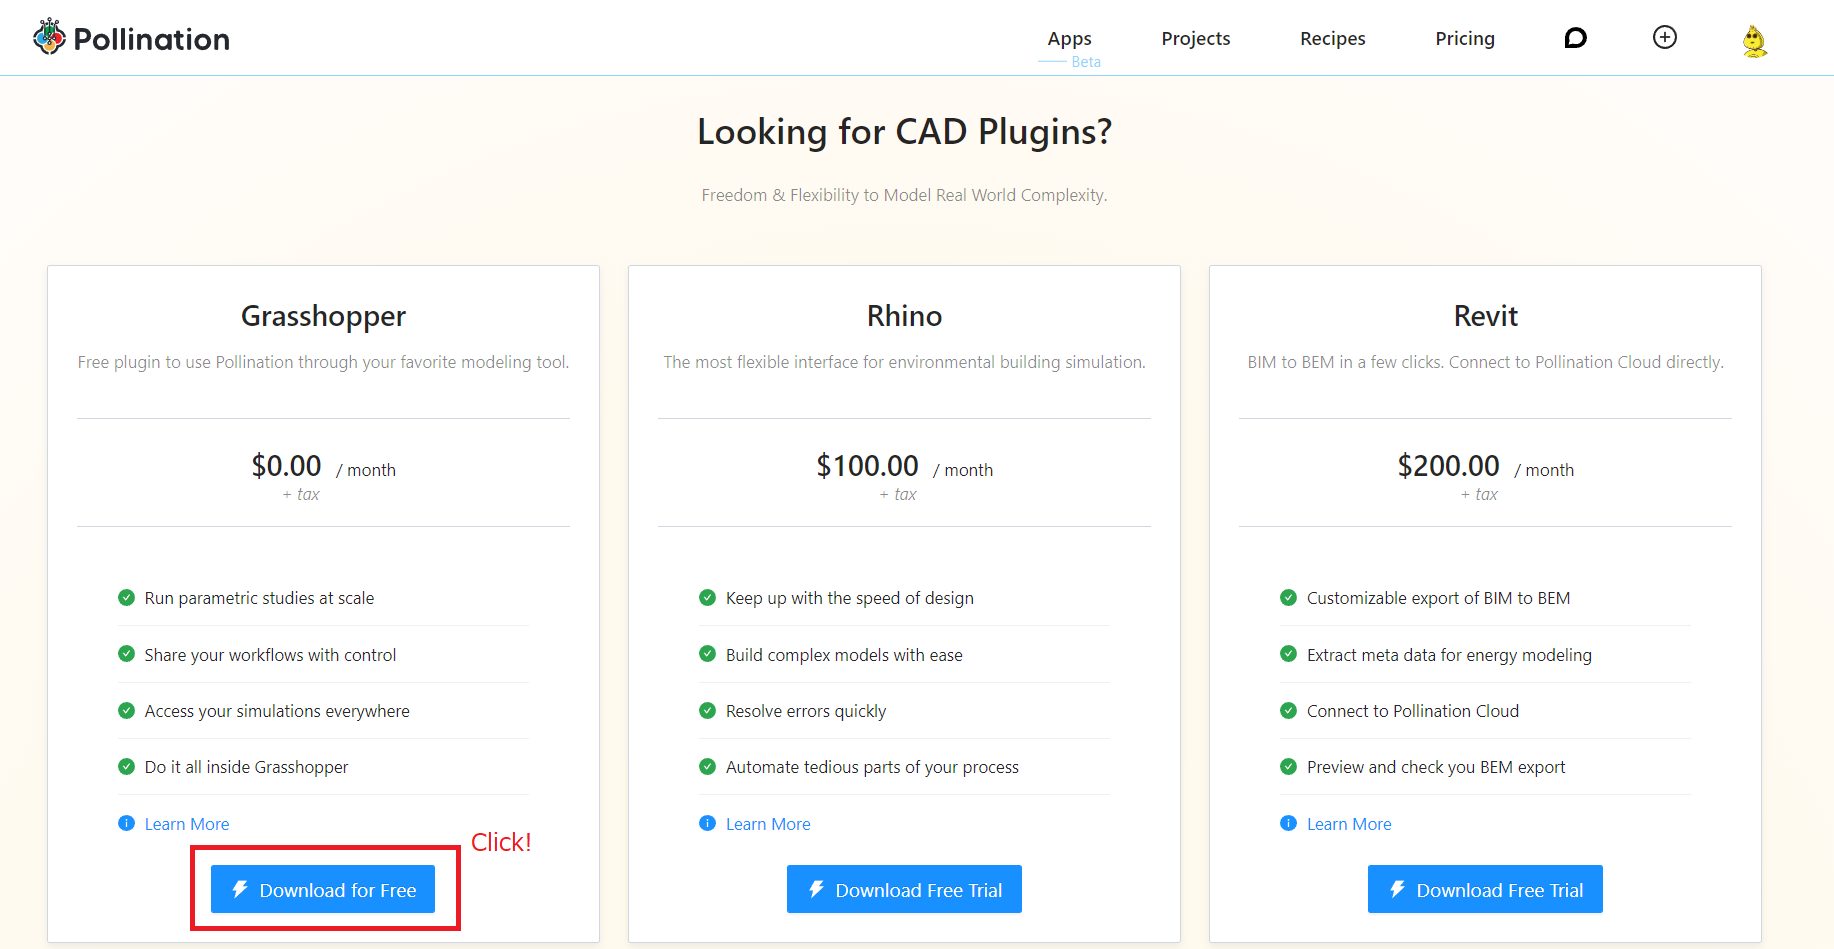The width and height of the screenshot is (1834, 949).
Task: Follow the Rhino Learn More link
Action: (x=768, y=824)
